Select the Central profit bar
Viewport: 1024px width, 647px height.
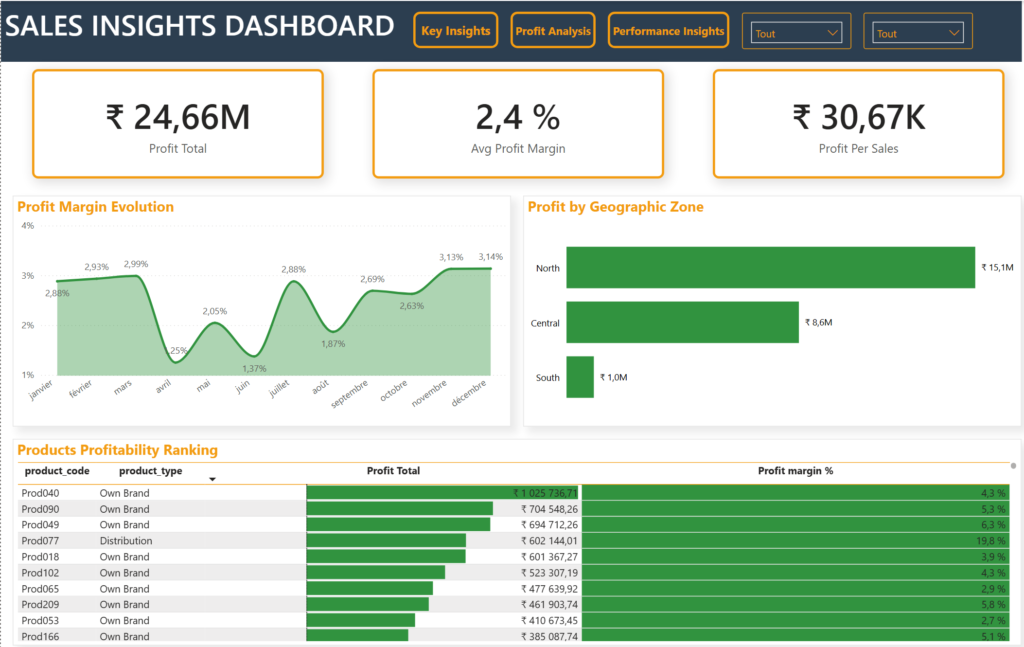click(682, 323)
